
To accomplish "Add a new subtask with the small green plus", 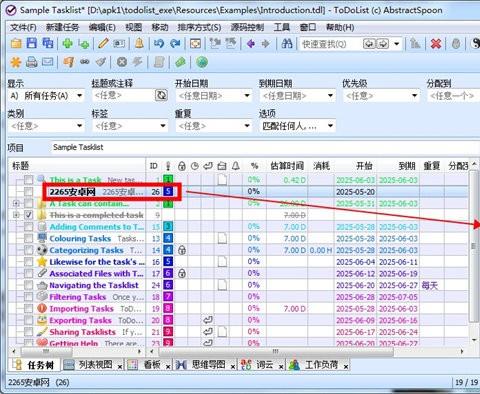I will (84, 44).
